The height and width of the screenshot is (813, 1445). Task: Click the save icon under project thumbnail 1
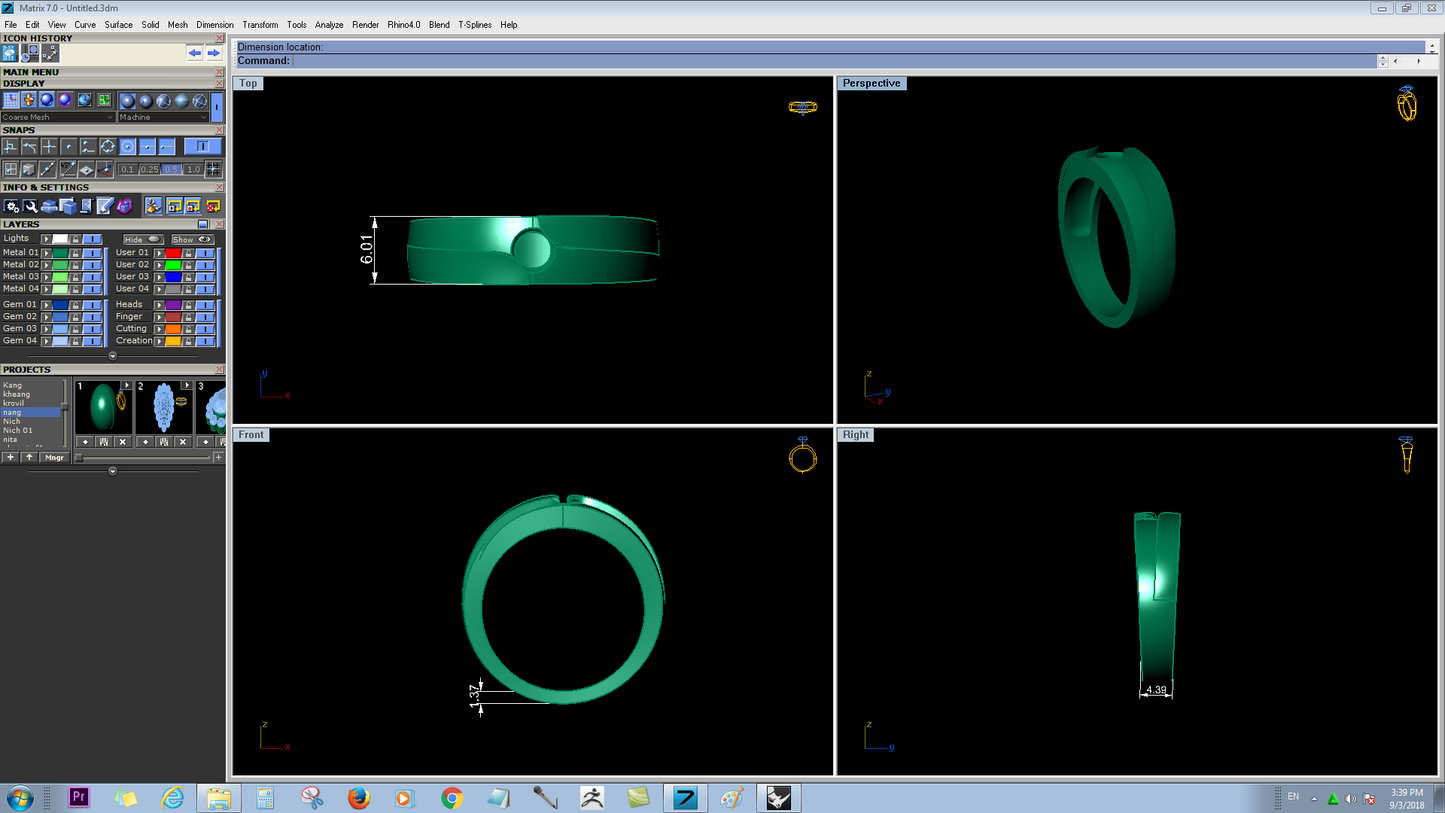pyautogui.click(x=104, y=442)
